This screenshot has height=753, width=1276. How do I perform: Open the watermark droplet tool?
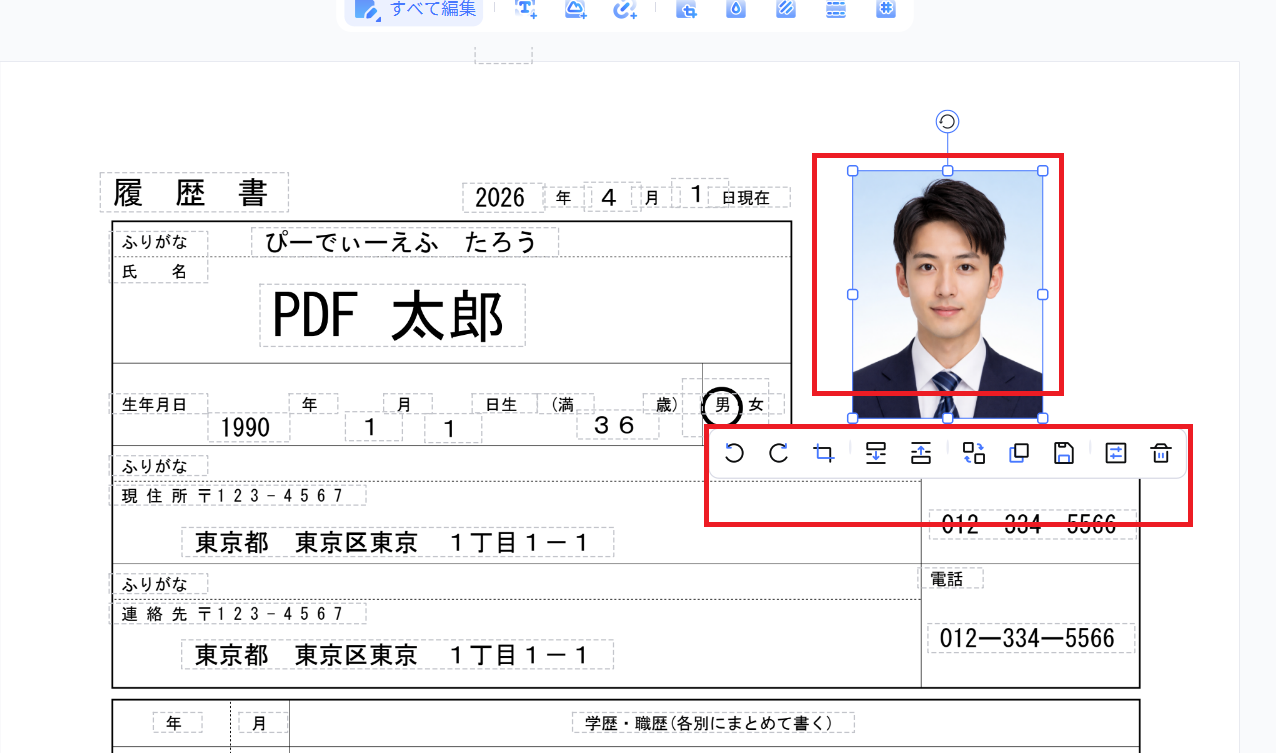click(736, 9)
